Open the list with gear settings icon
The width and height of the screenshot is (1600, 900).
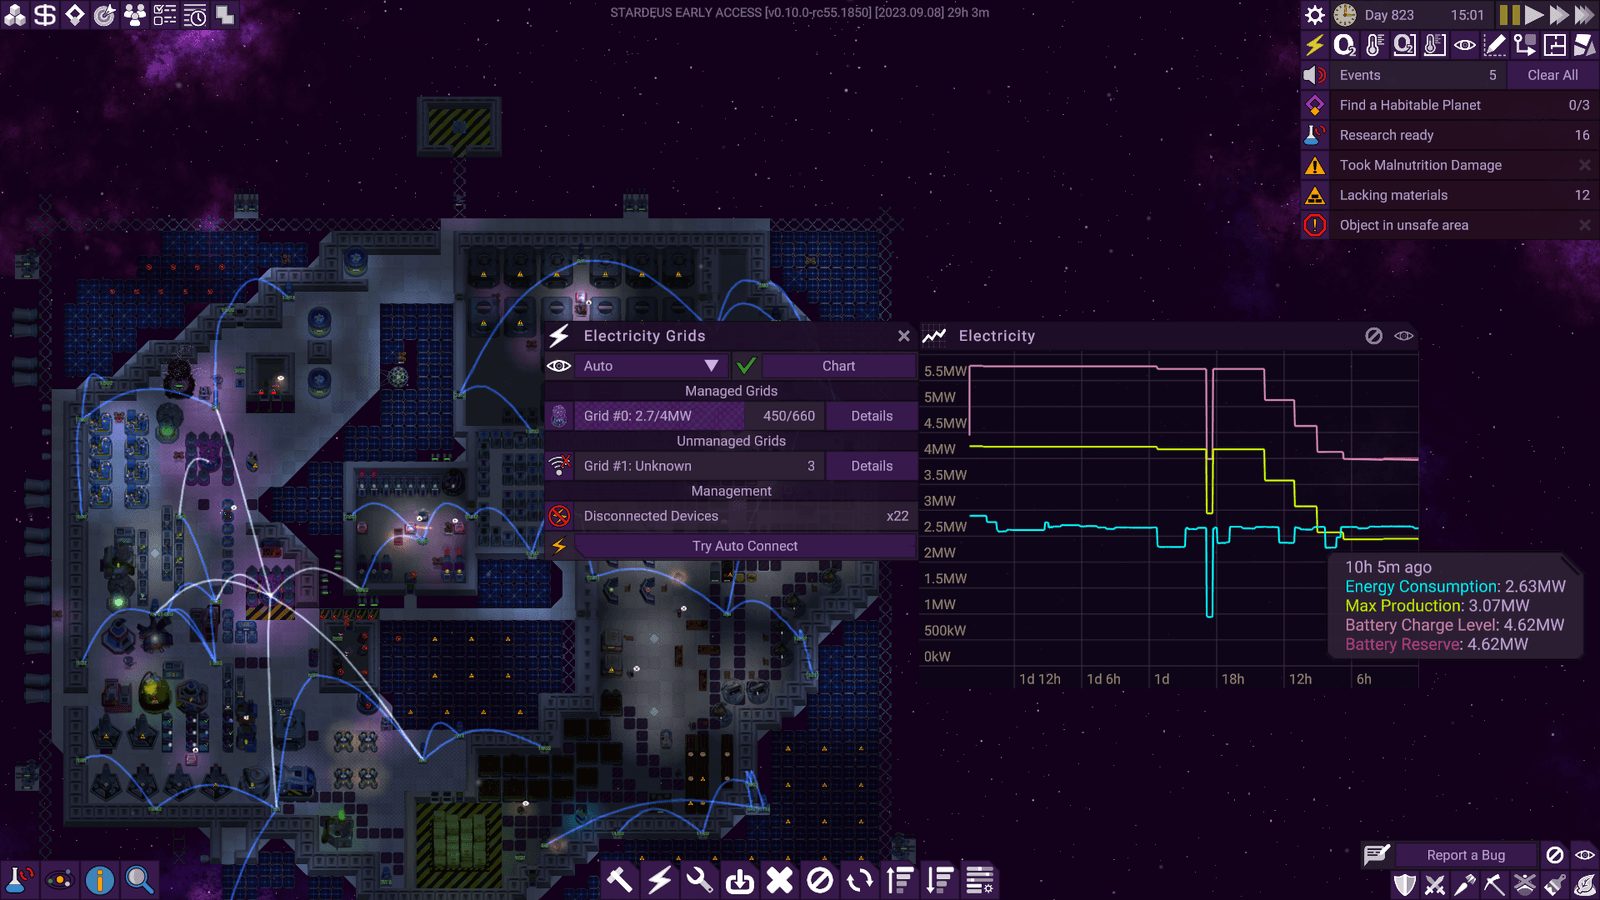pos(980,880)
